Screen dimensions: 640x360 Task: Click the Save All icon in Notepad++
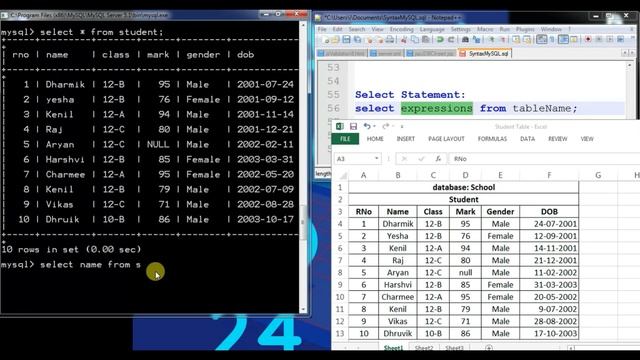click(357, 40)
